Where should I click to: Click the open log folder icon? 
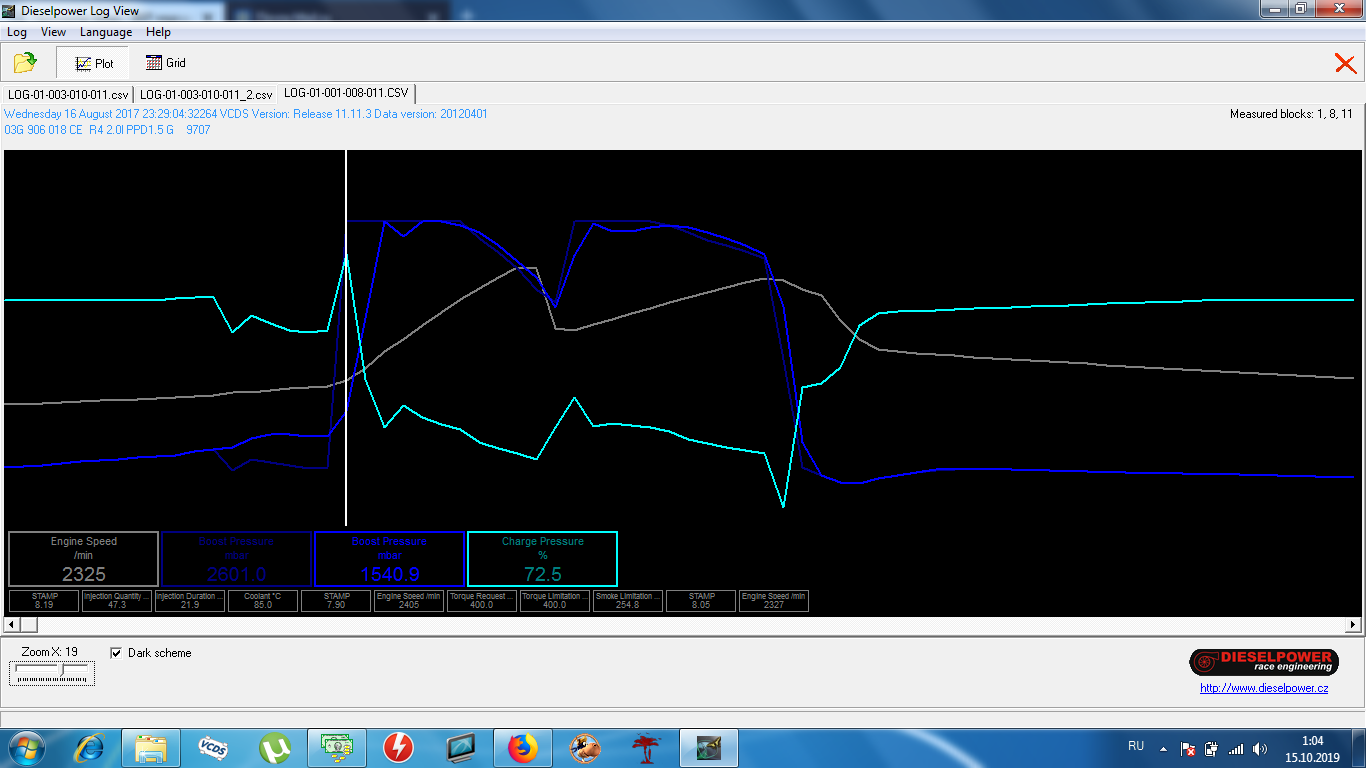point(25,63)
